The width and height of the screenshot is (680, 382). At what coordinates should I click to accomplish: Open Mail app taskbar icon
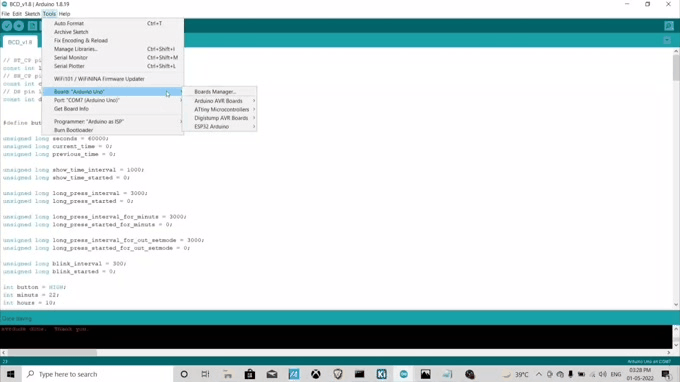tap(272, 374)
